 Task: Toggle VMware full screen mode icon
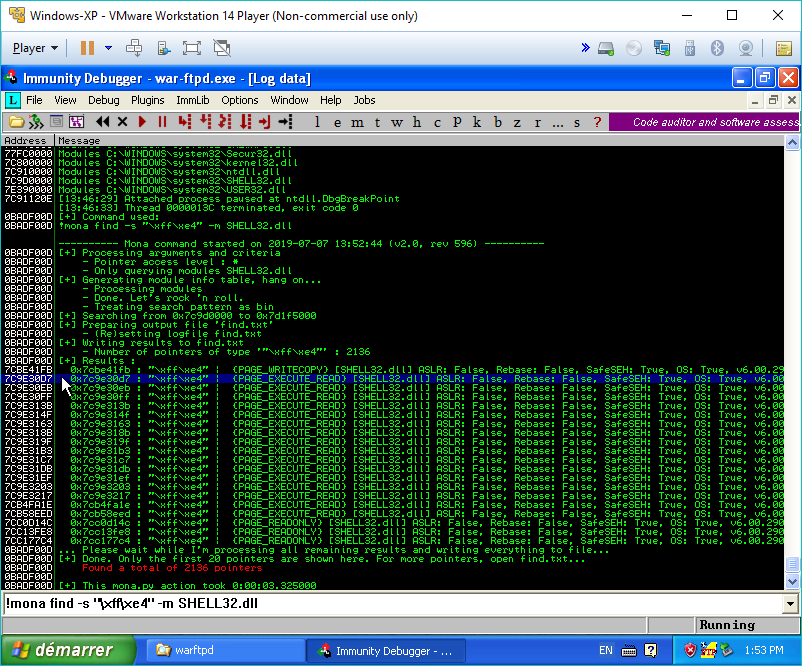tap(192, 48)
